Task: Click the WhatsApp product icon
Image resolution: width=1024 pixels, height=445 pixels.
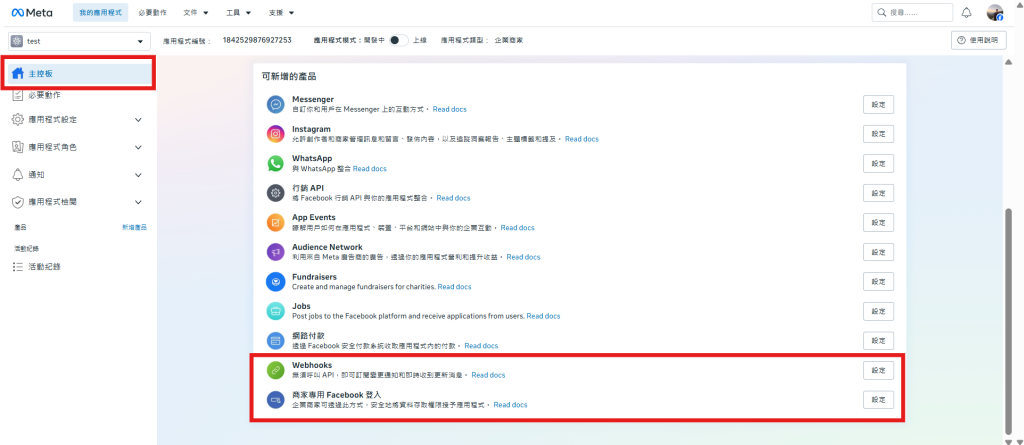Action: pyautogui.click(x=276, y=163)
